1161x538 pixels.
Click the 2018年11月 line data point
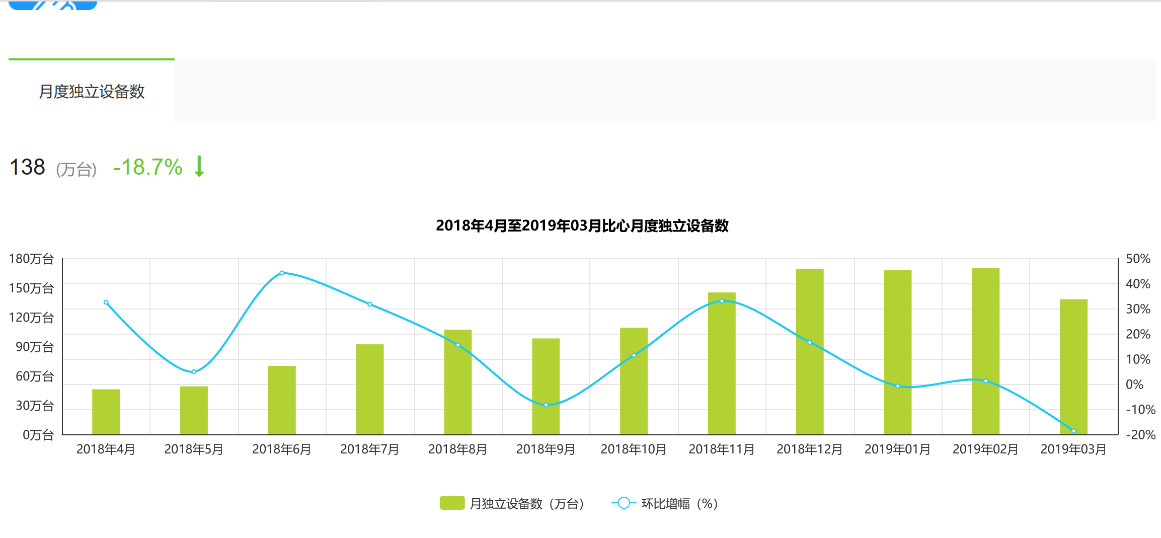click(722, 300)
